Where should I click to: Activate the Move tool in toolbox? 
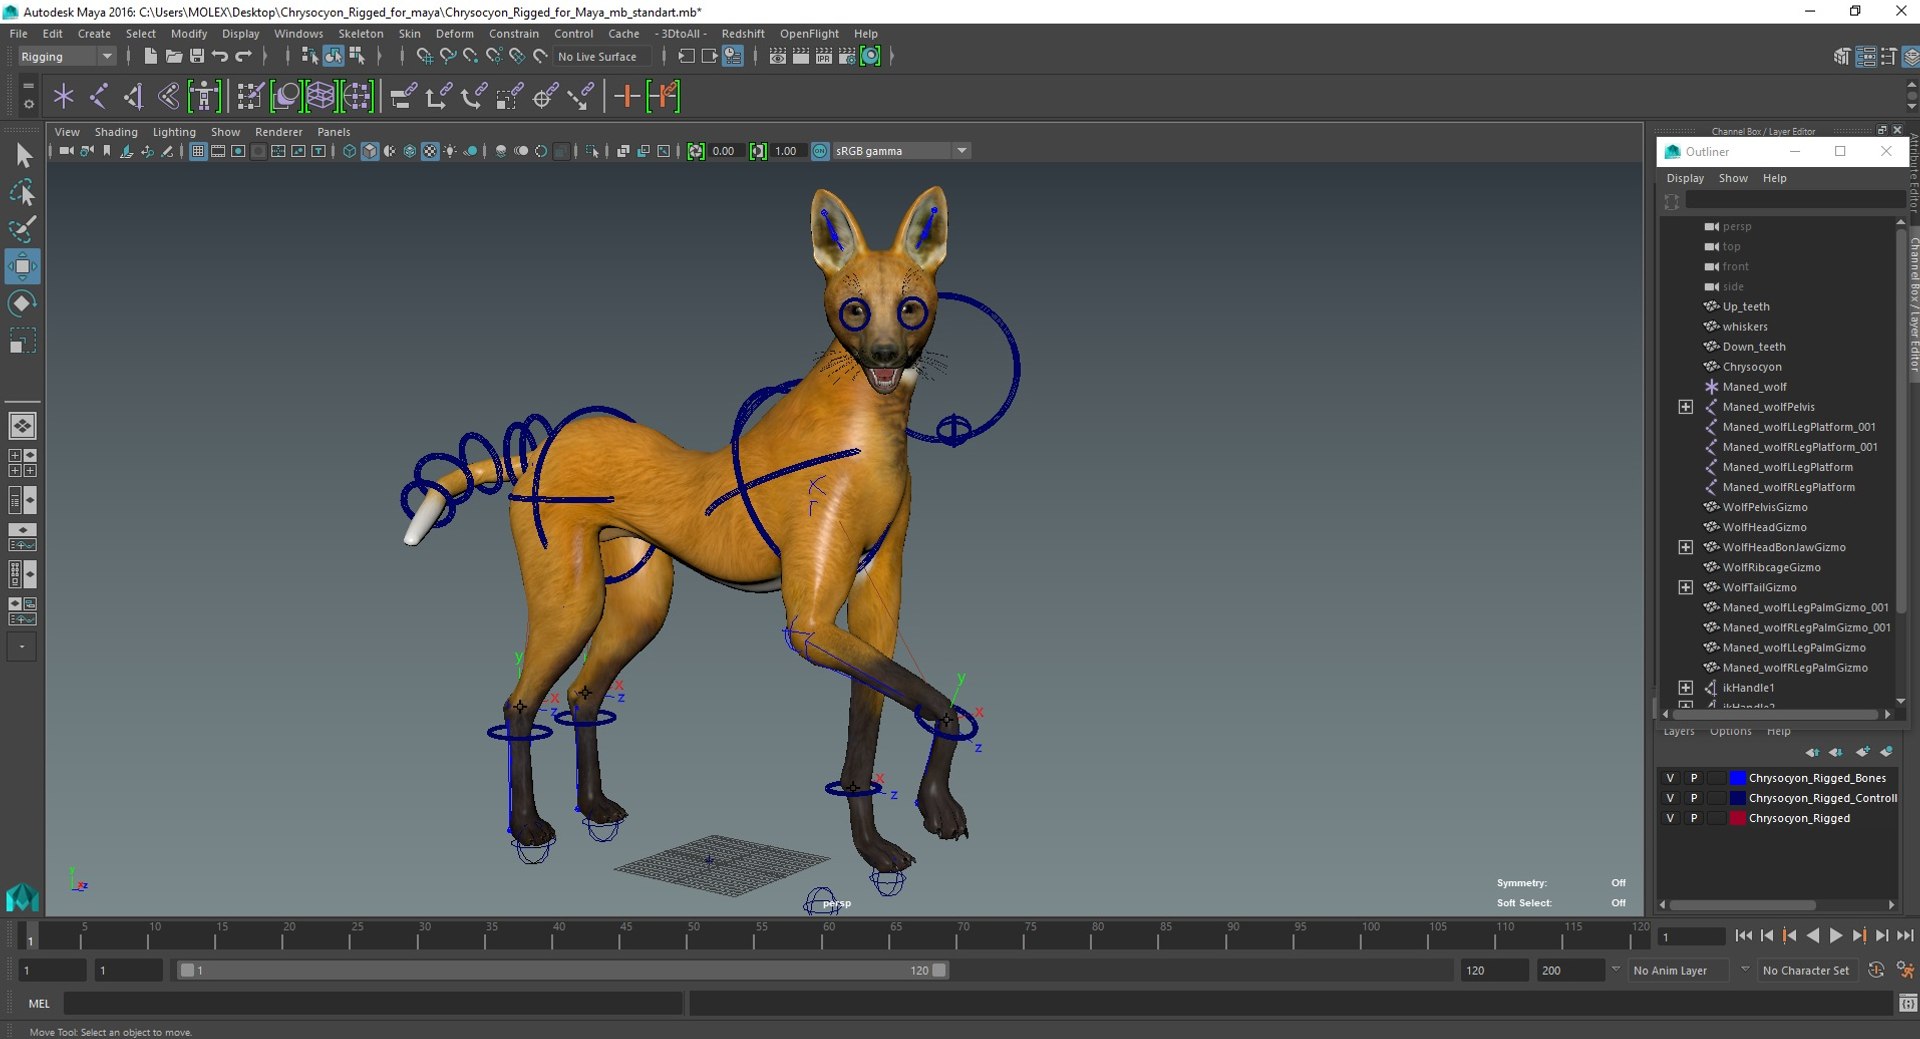23,266
